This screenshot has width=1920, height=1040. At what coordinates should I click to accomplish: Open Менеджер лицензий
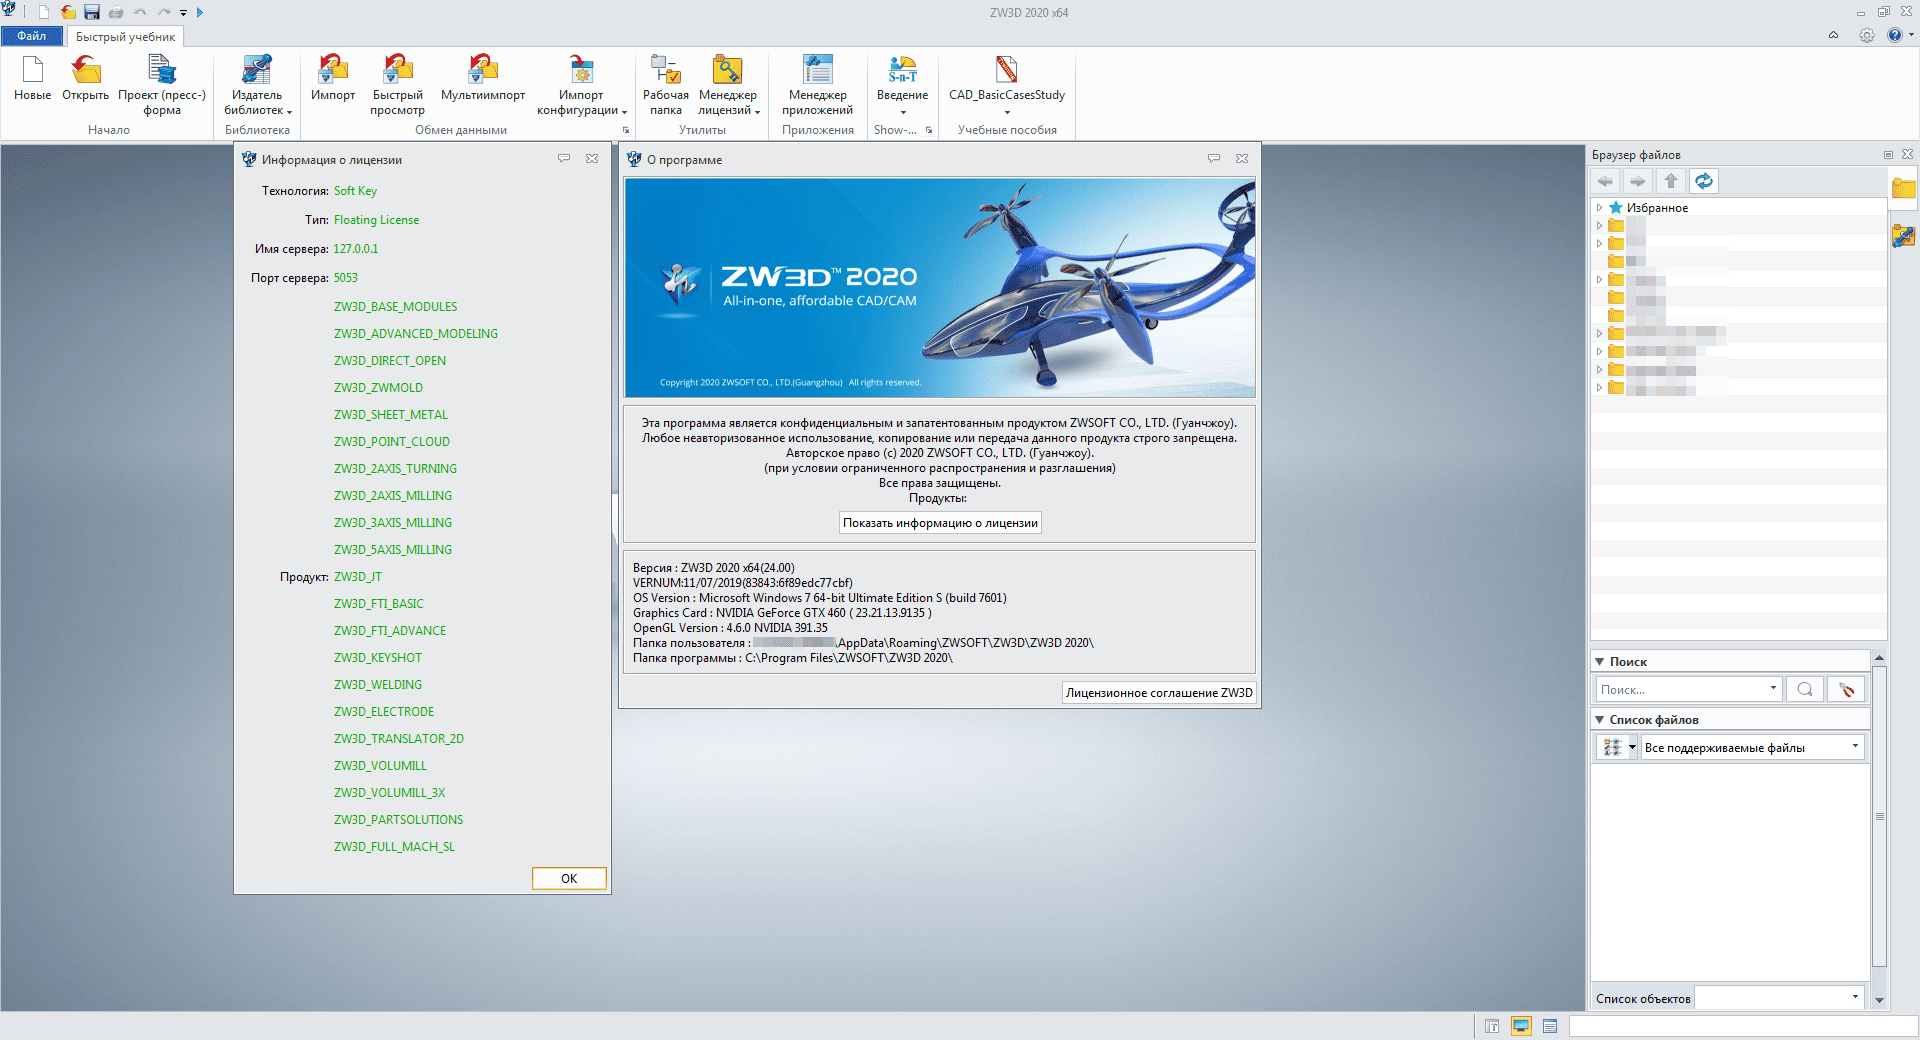728,86
